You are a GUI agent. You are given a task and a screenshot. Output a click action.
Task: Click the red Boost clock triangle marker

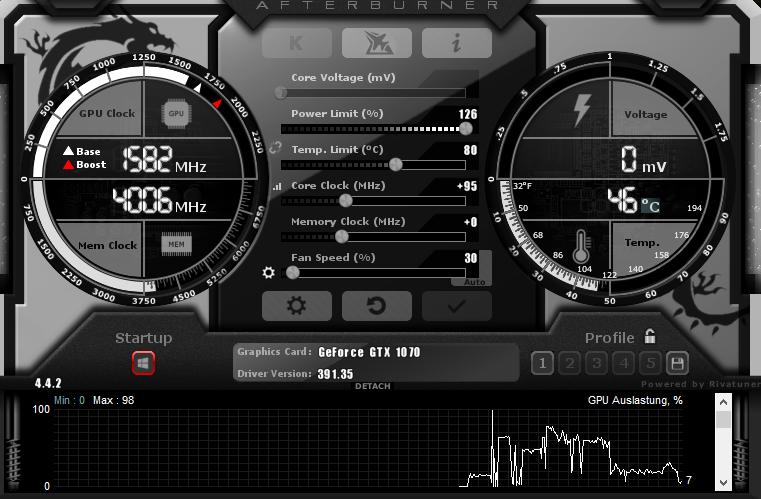(x=217, y=103)
